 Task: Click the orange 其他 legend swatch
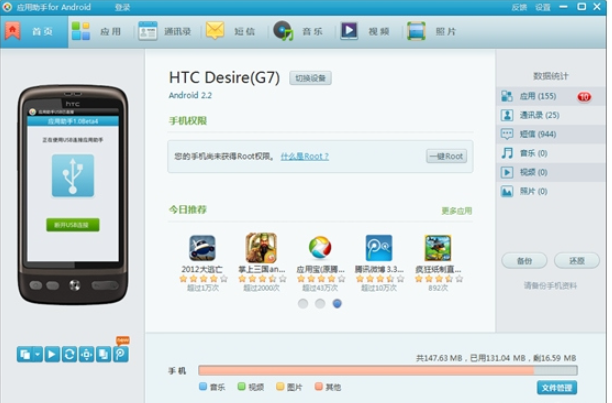point(318,387)
